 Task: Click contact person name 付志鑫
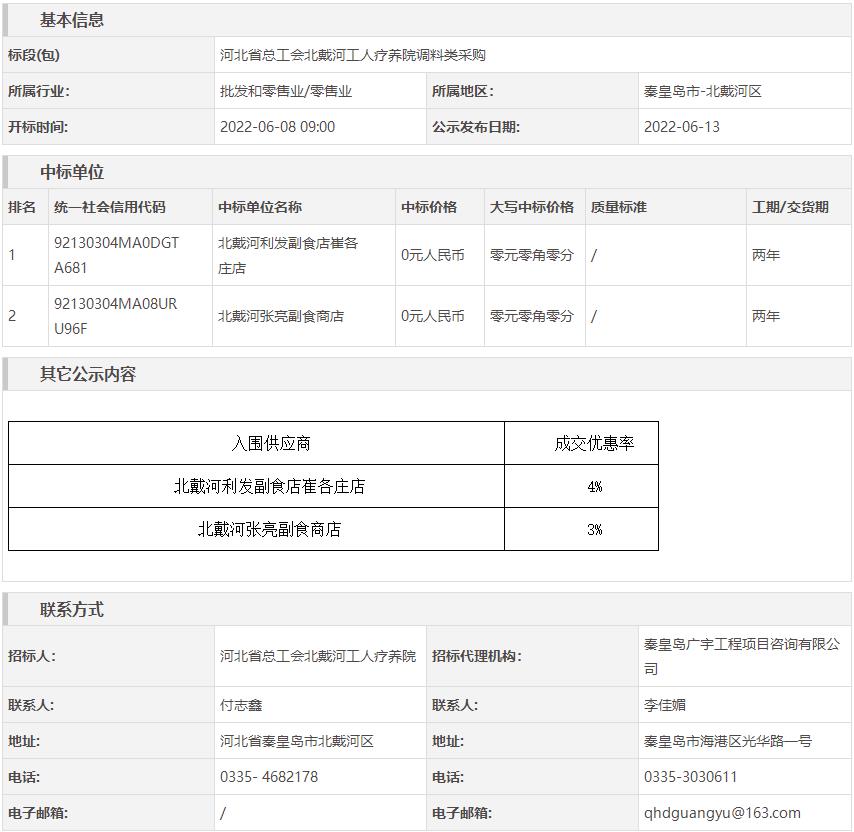(x=241, y=705)
